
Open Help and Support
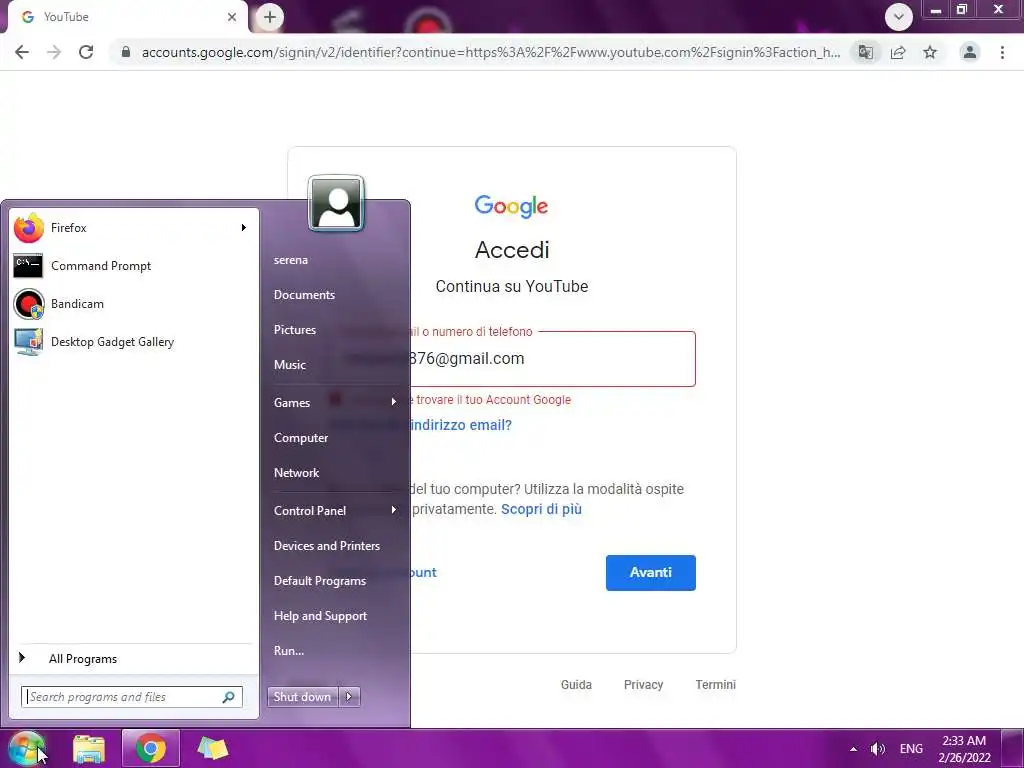pos(320,616)
